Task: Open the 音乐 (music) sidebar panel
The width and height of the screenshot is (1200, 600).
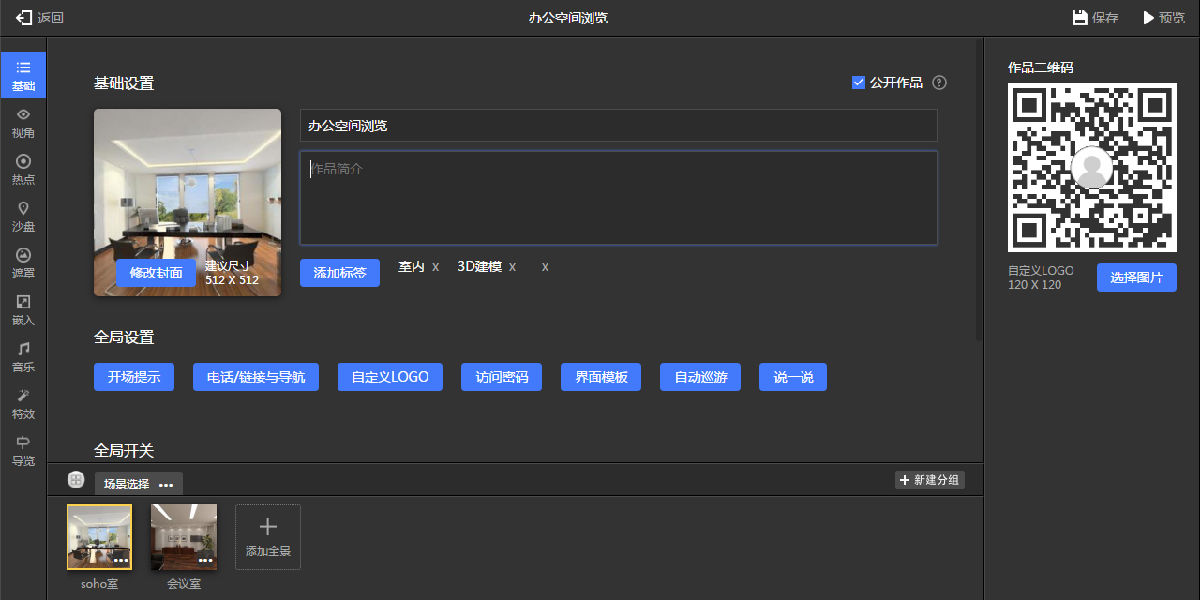Action: pos(23,357)
